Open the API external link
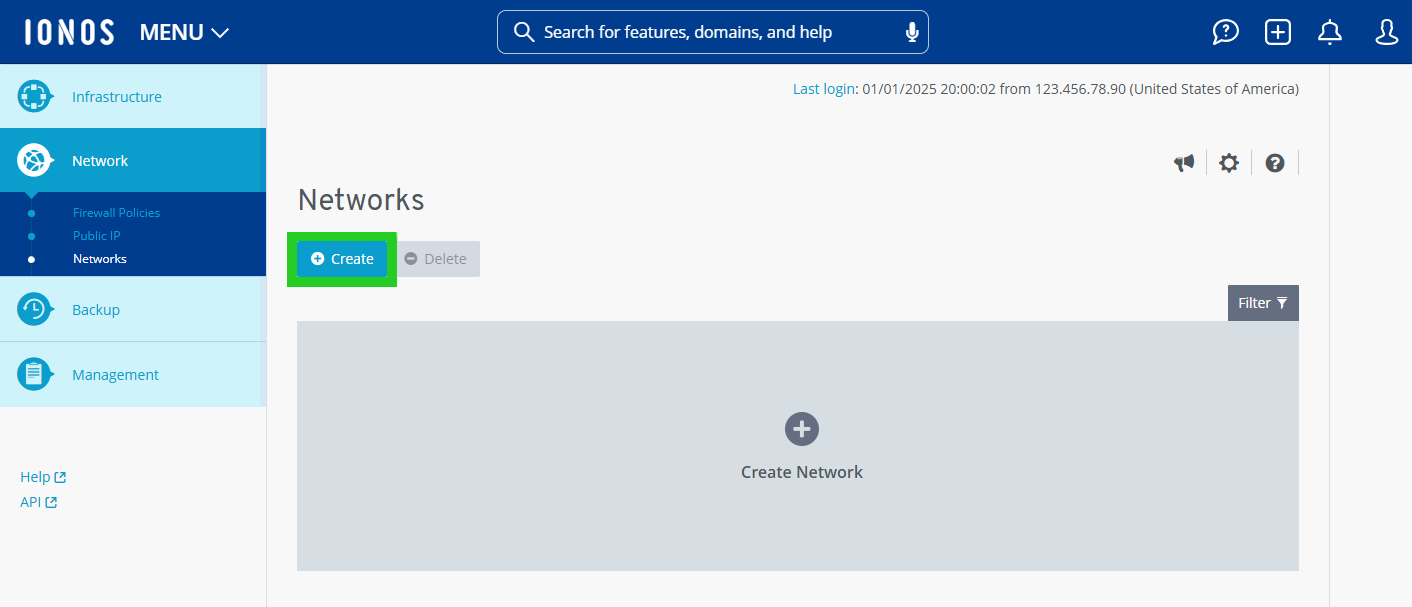Viewport: 1412px width, 607px height. click(37, 501)
